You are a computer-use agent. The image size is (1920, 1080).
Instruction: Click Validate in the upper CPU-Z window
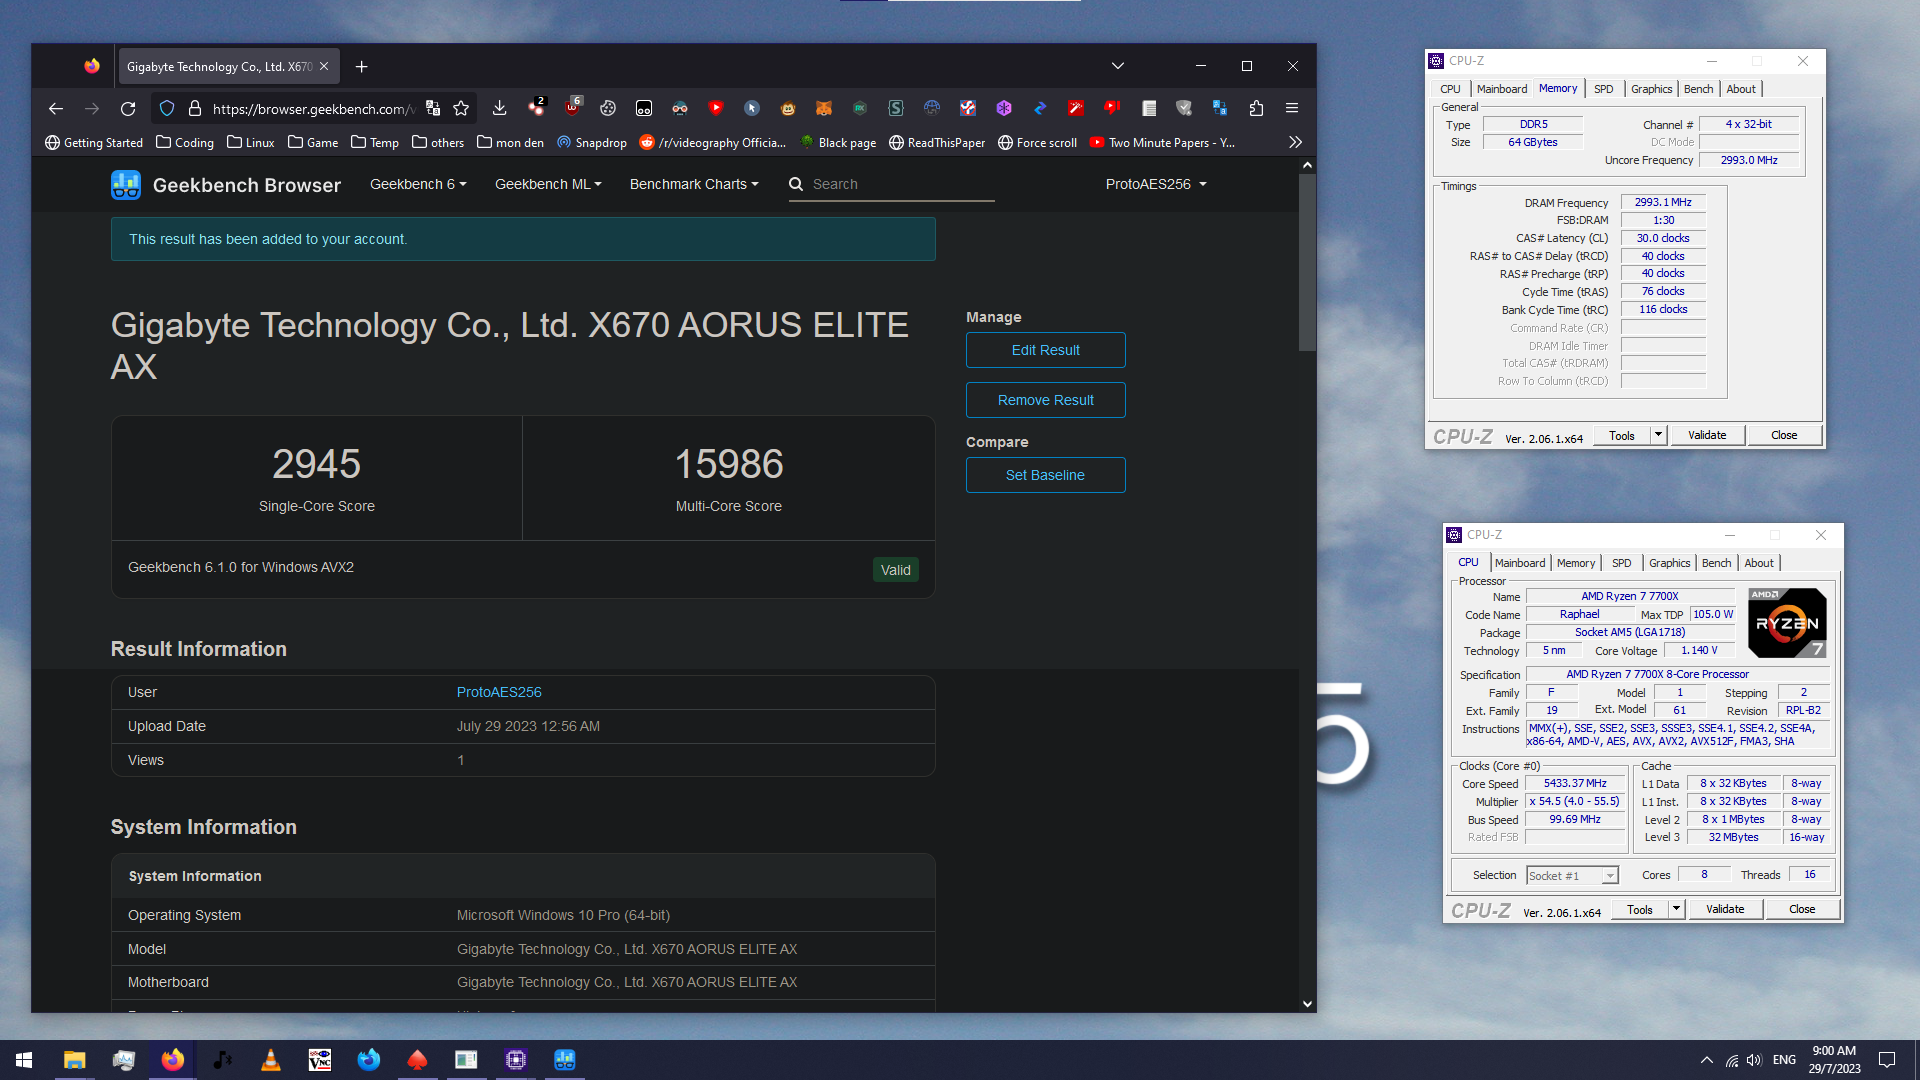pyautogui.click(x=1707, y=435)
